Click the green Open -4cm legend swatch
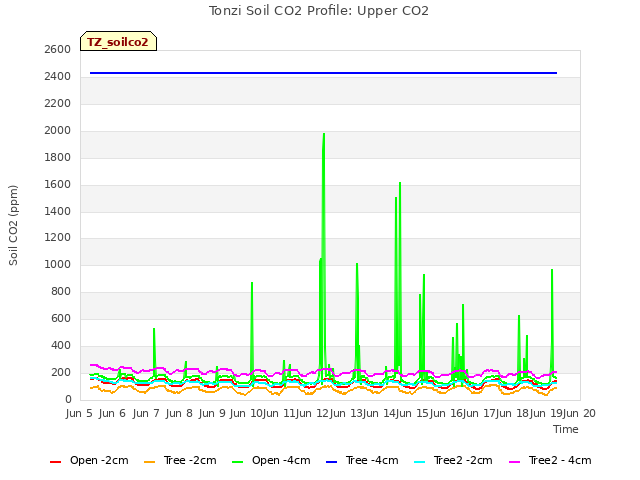640x480 pixels. tap(237, 462)
